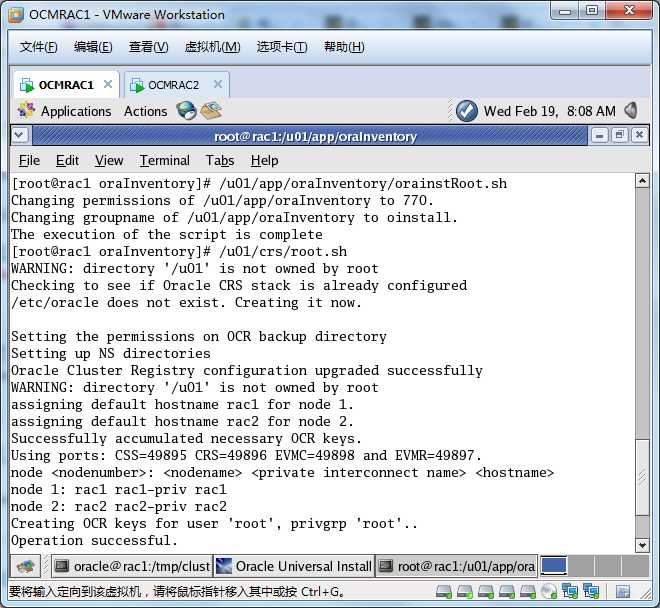Open the terminal Help menu
The width and height of the screenshot is (660, 608).
[264, 160]
